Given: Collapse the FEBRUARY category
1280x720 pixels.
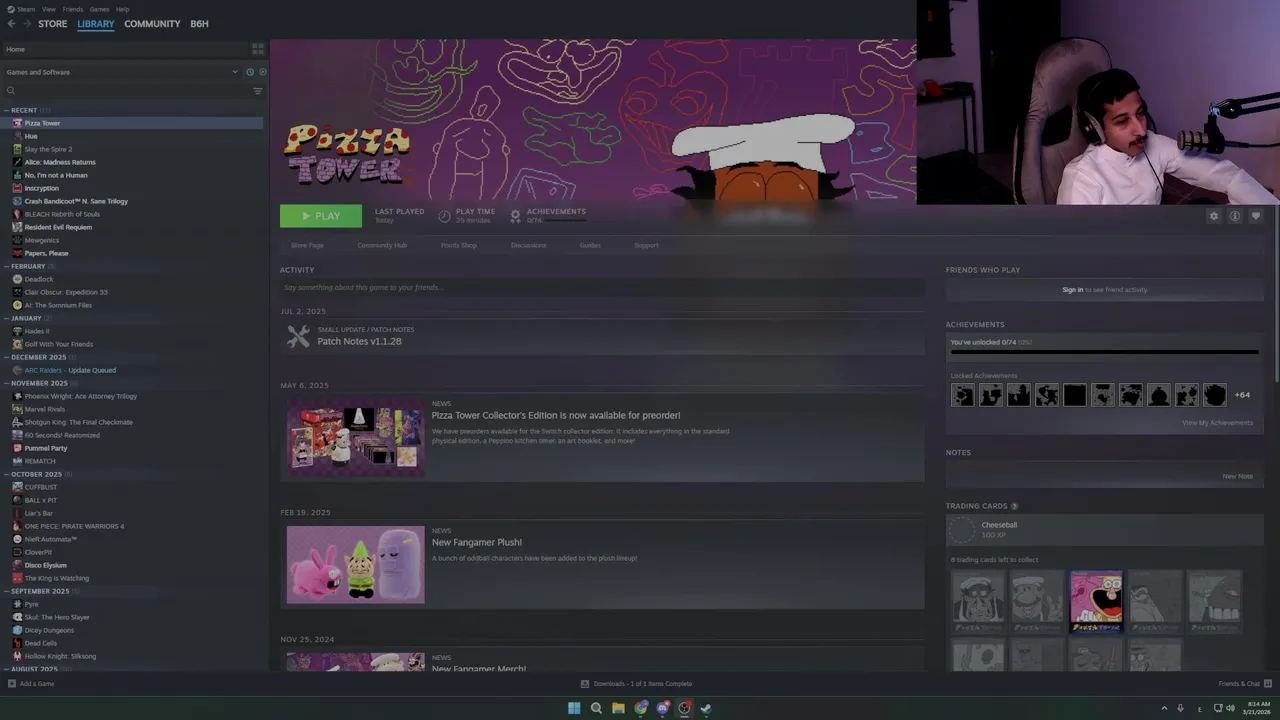Looking at the screenshot, I should click(6, 266).
